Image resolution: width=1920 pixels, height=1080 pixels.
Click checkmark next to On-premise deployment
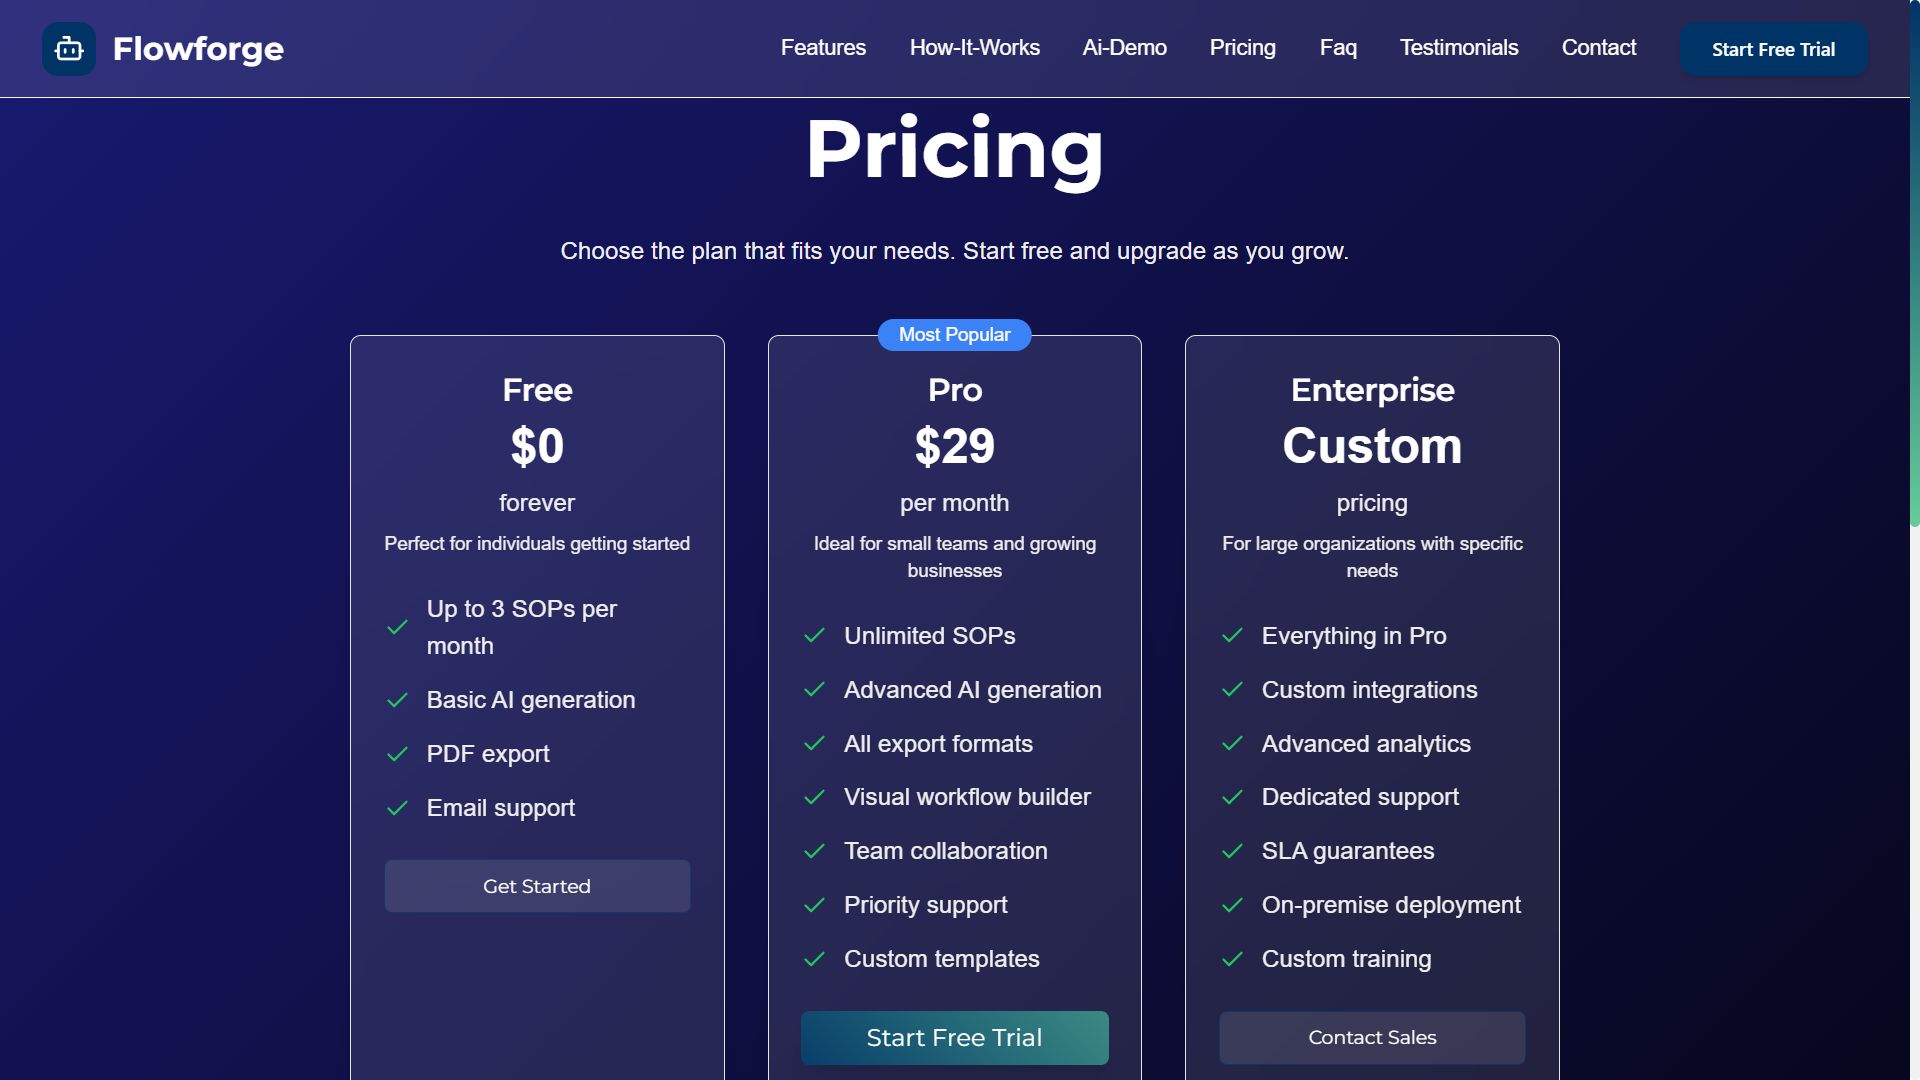[1232, 905]
